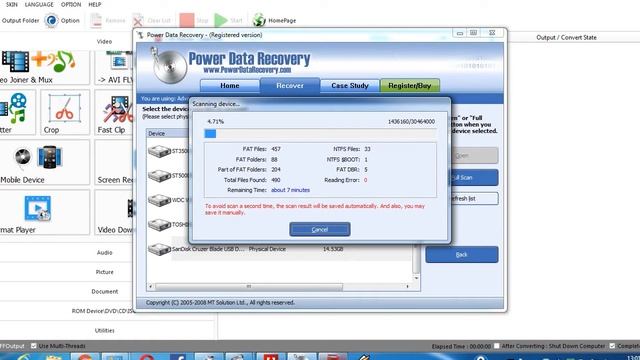
Task: Select the ST350 drive icon
Action: (159, 151)
